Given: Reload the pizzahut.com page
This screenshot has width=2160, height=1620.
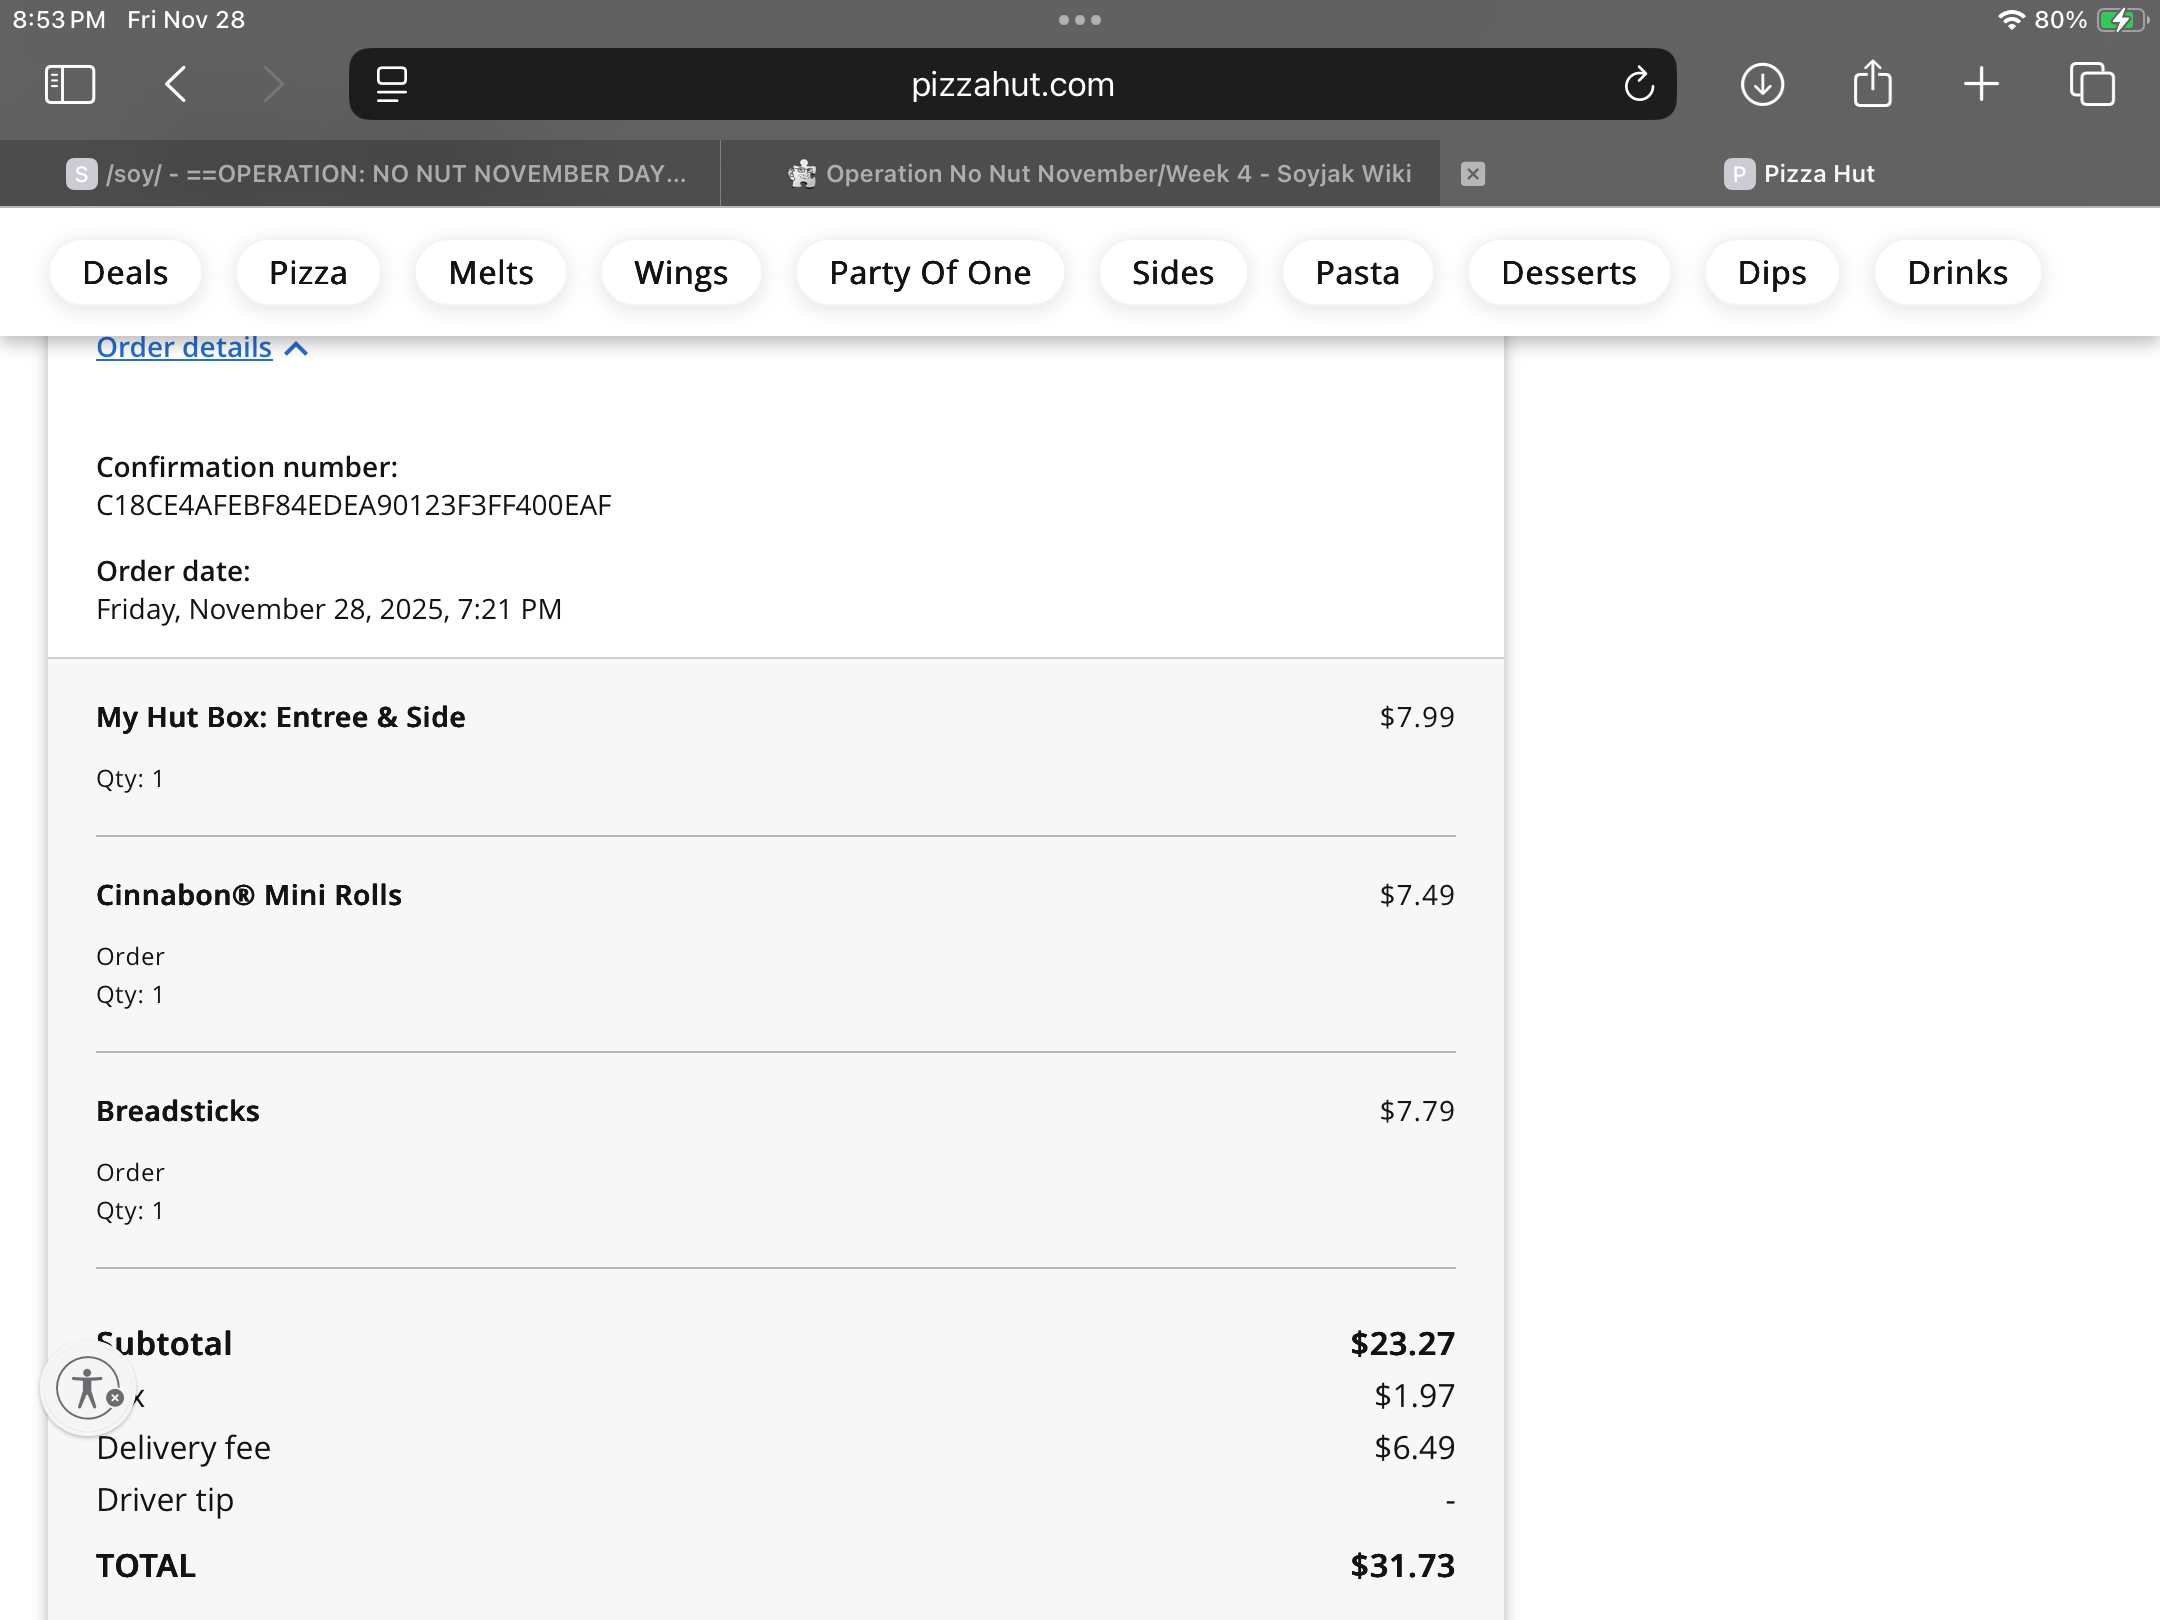Looking at the screenshot, I should (x=1639, y=84).
